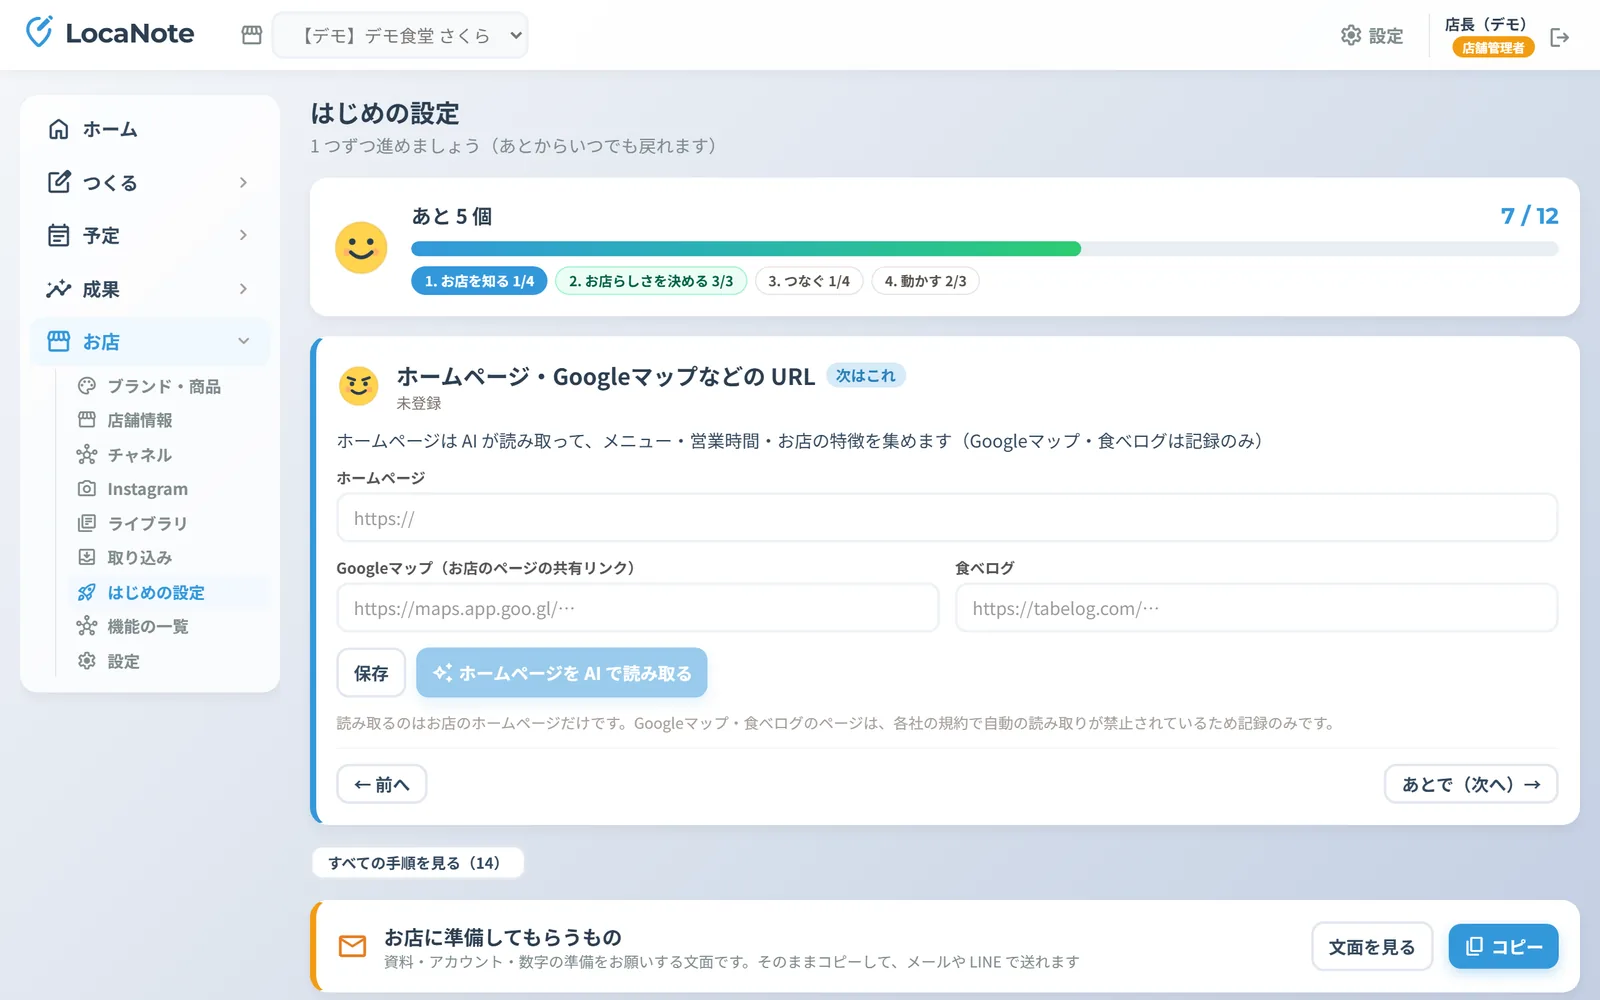Skip with あとで（次へ）→ button

click(x=1471, y=784)
